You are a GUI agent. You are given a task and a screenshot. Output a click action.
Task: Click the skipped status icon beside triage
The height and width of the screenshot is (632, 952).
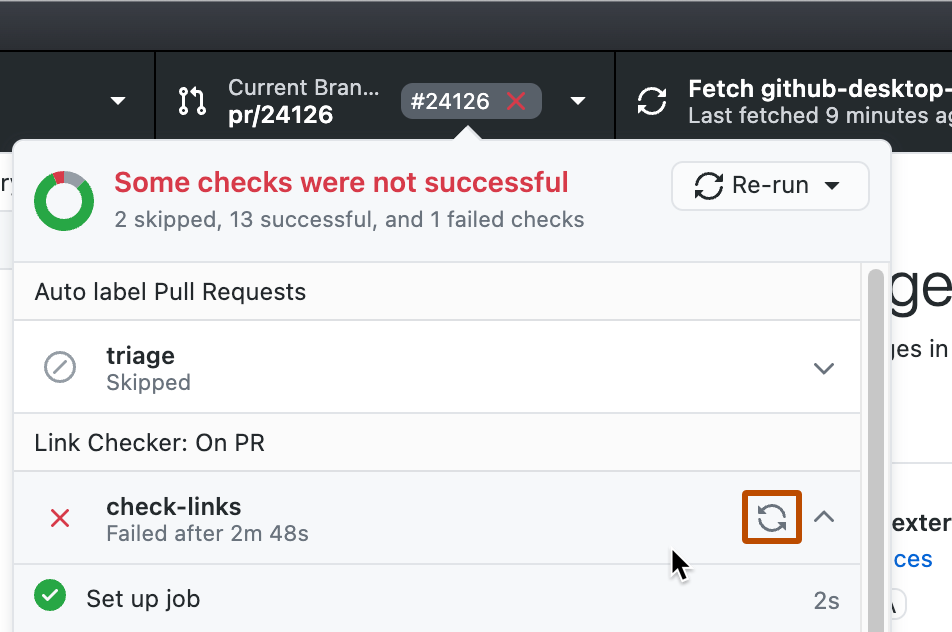[60, 367]
